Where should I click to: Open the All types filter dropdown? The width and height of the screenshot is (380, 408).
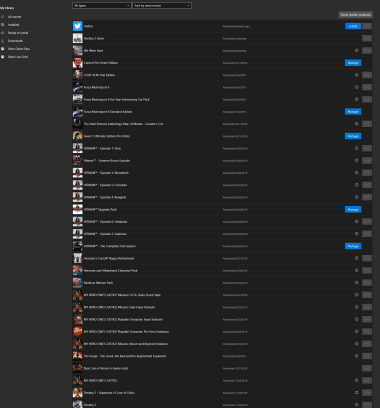click(x=101, y=5)
